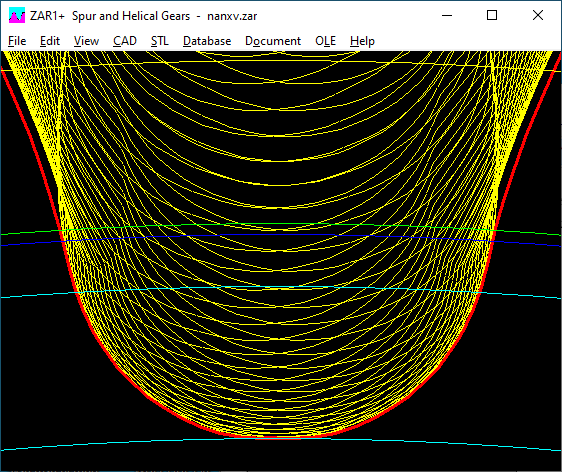Open the Document menu
Viewport: 562px width, 472px height.
(x=273, y=41)
